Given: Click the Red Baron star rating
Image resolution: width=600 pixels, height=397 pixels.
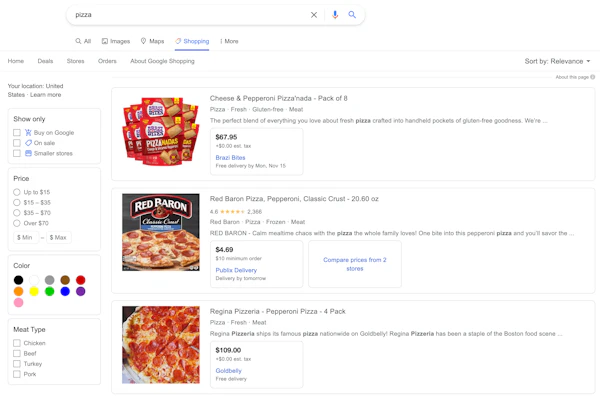Looking at the screenshot, I should pos(232,211).
